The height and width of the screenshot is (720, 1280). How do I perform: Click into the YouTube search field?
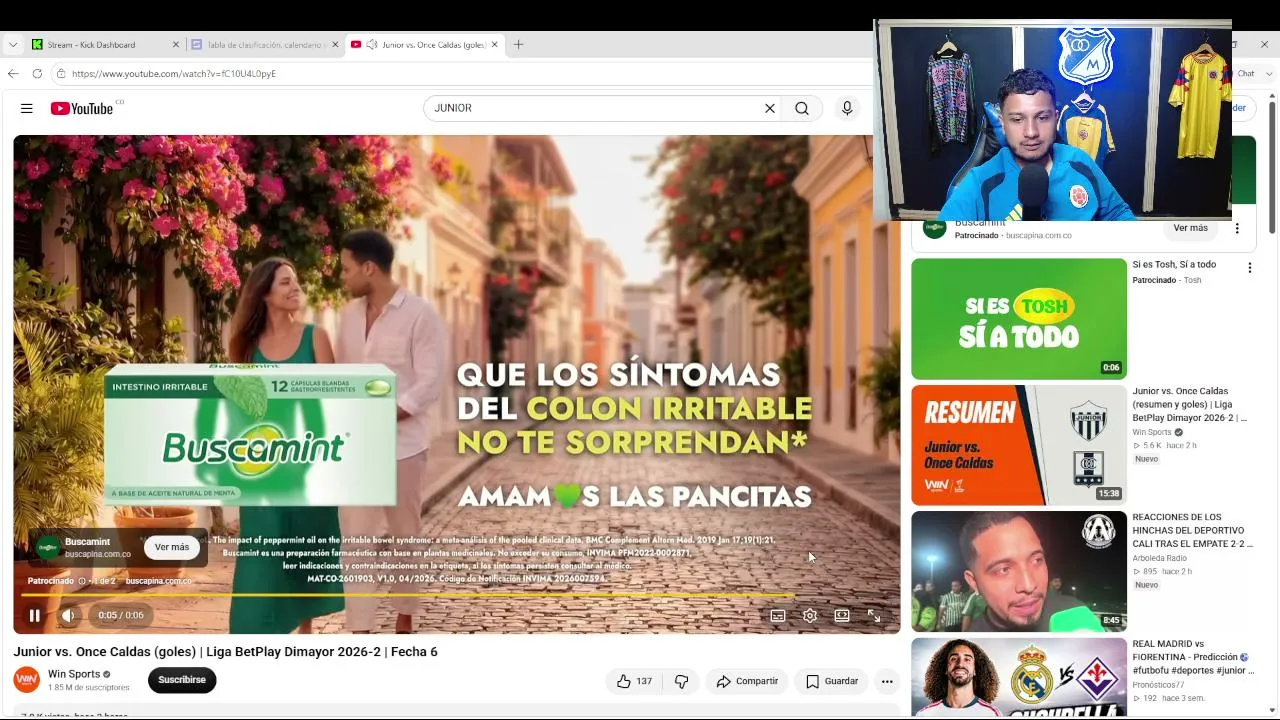596,108
